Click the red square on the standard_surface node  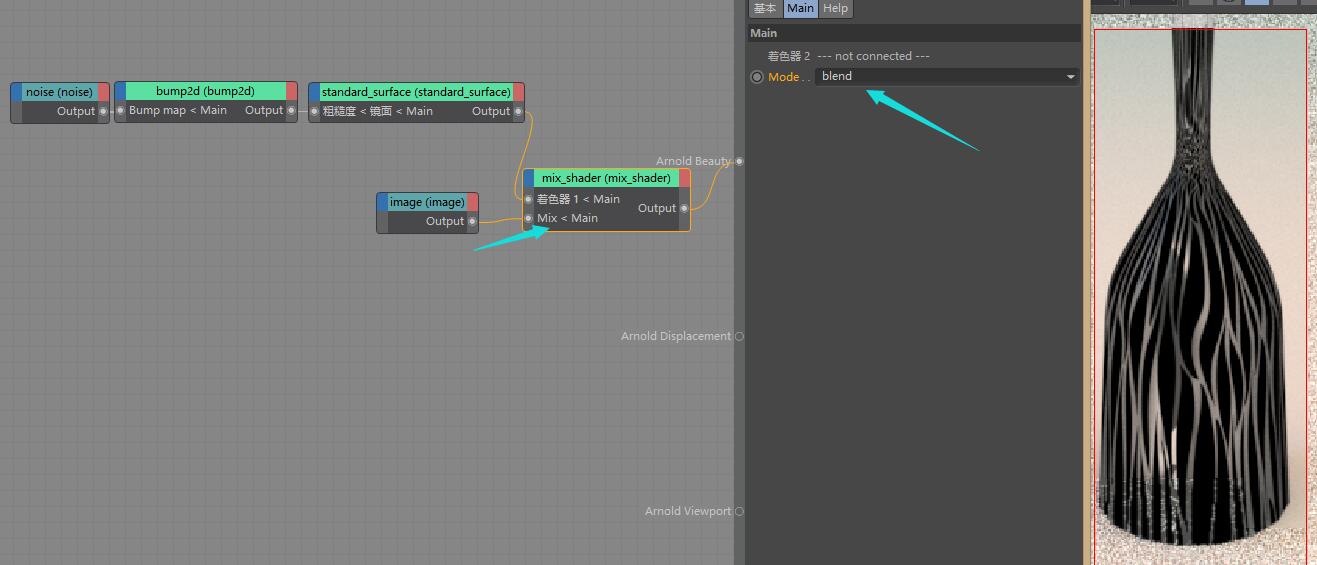(x=518, y=92)
